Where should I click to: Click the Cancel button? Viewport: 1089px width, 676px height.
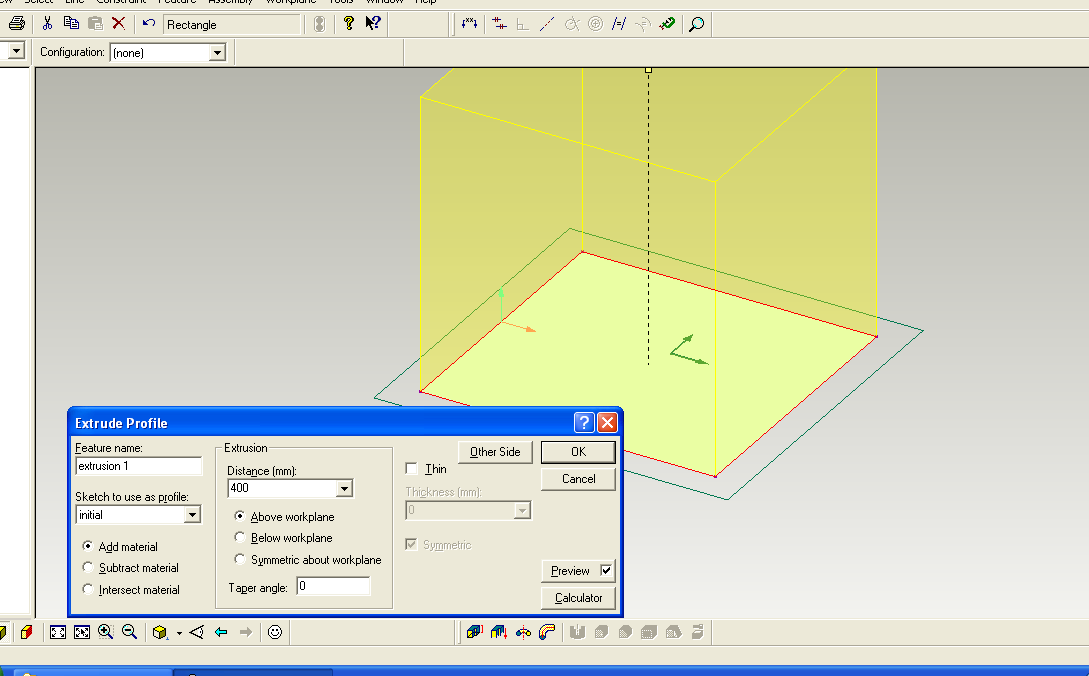579,479
